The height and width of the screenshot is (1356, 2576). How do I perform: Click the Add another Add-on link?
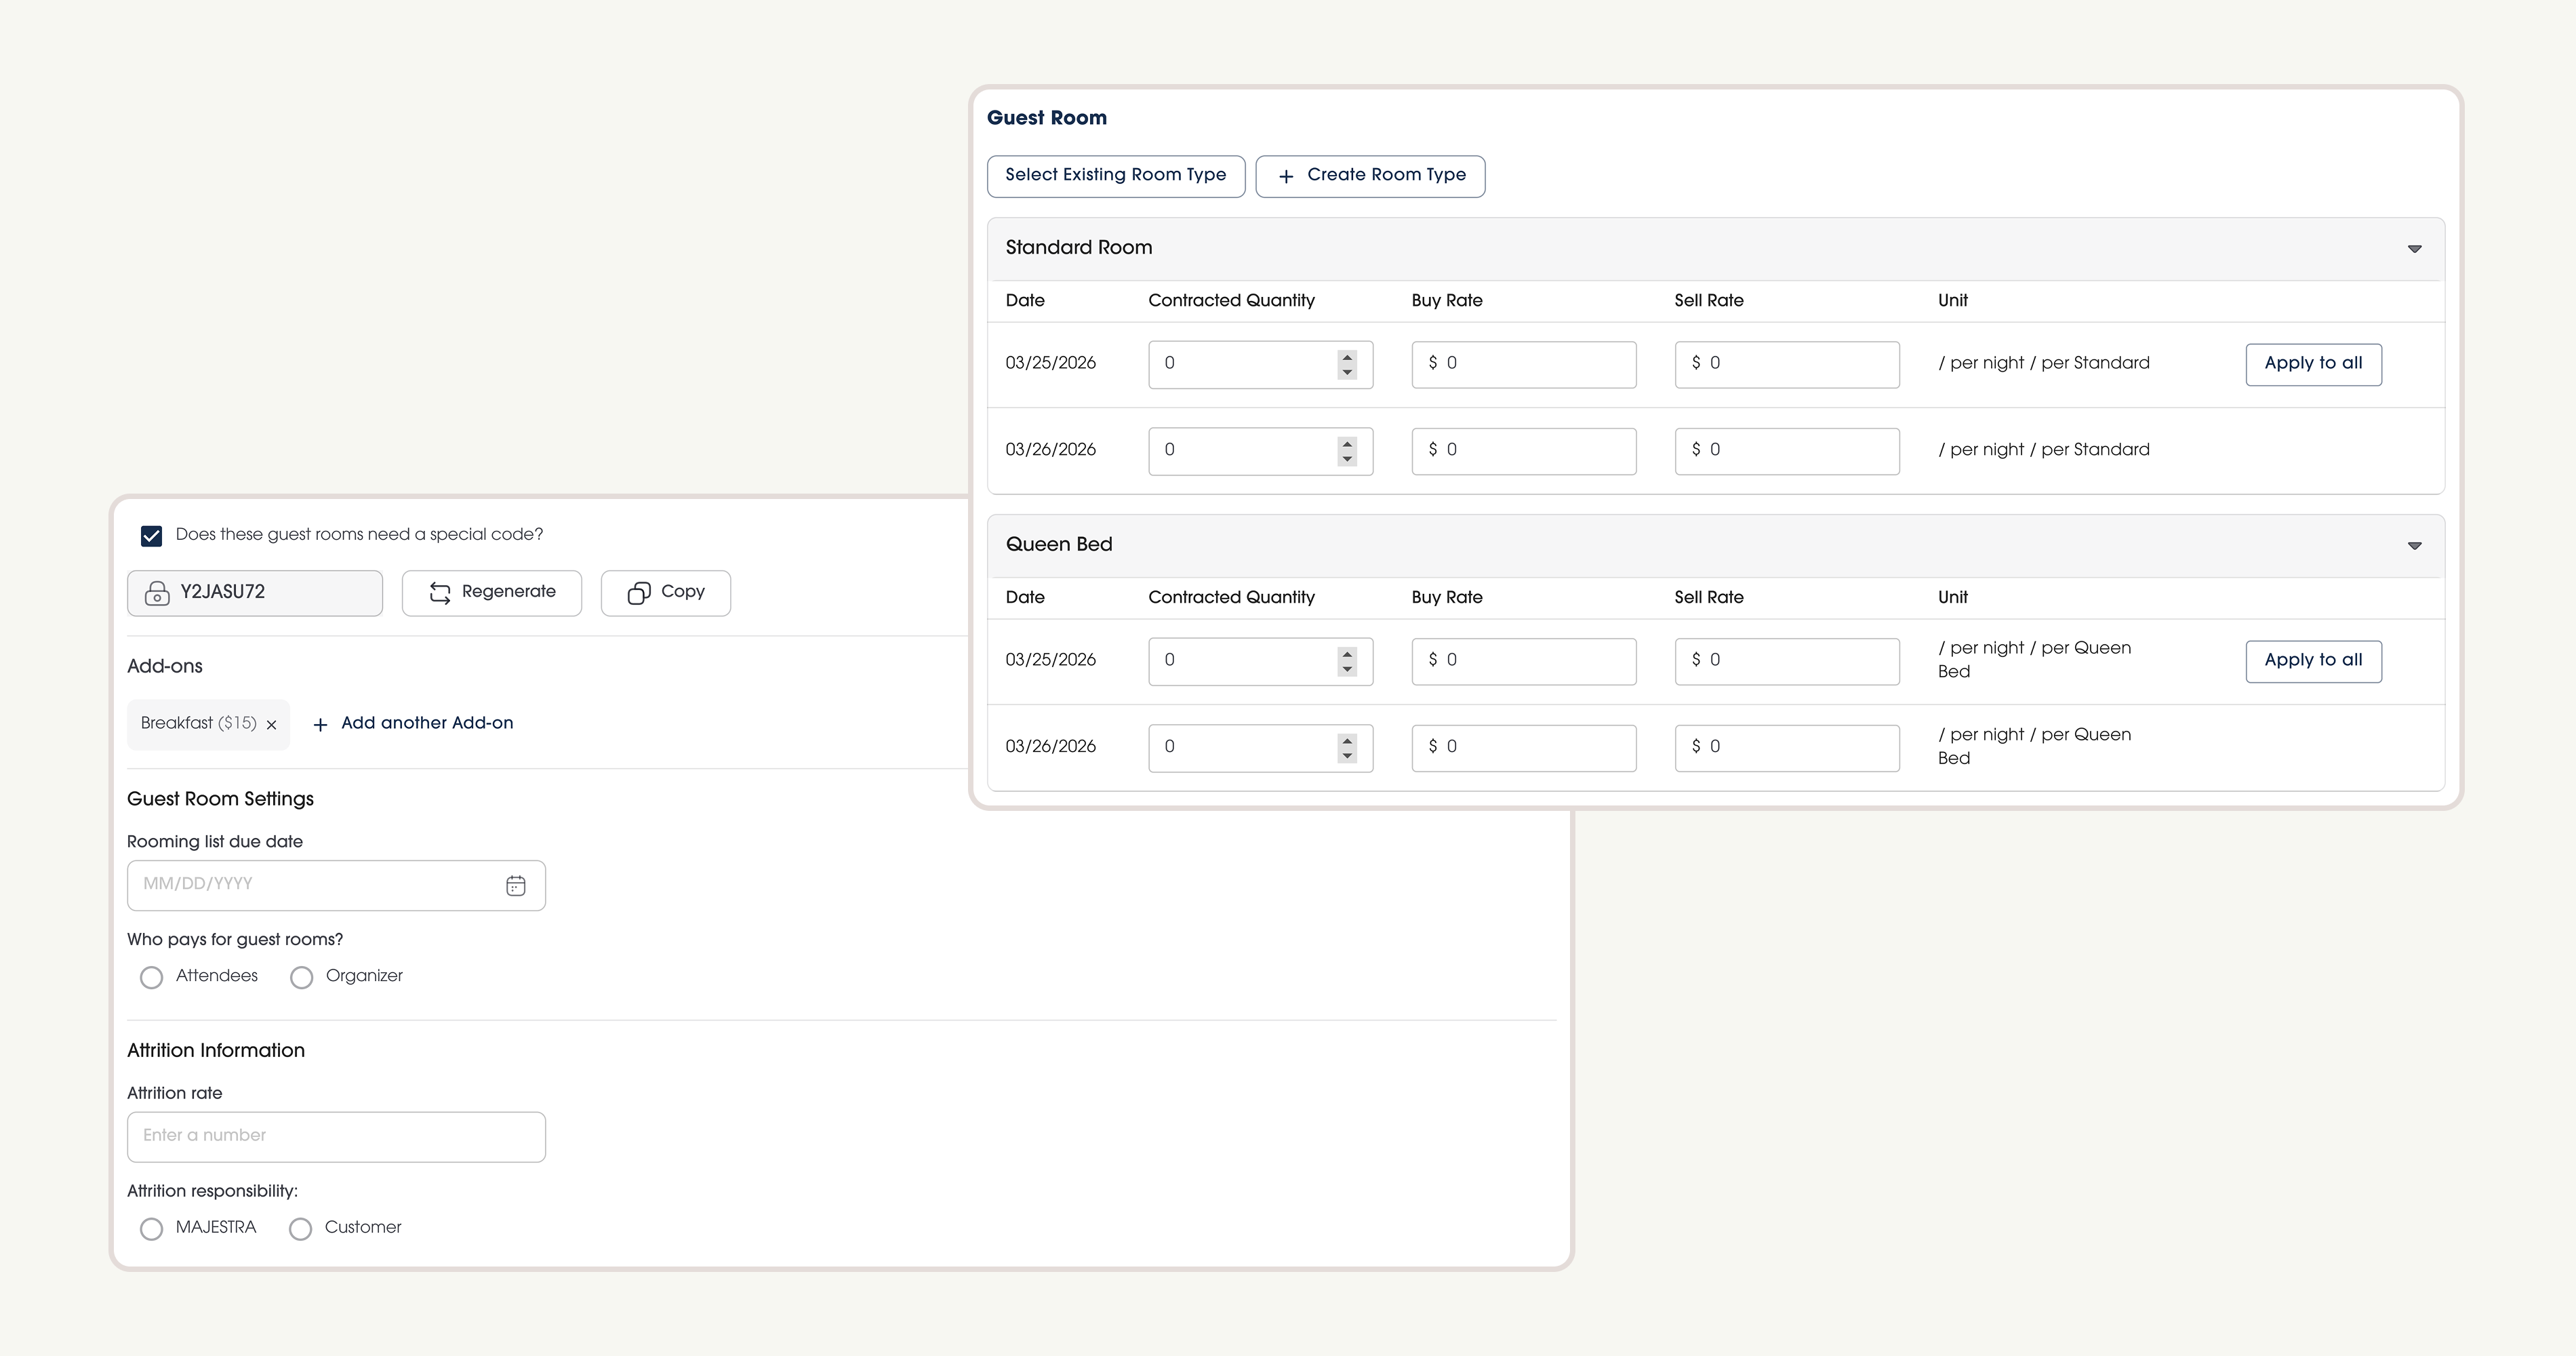coord(427,723)
